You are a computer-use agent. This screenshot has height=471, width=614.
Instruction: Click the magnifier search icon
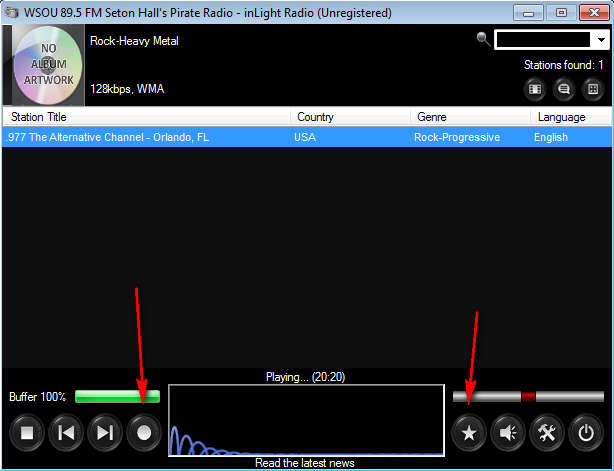click(x=483, y=39)
